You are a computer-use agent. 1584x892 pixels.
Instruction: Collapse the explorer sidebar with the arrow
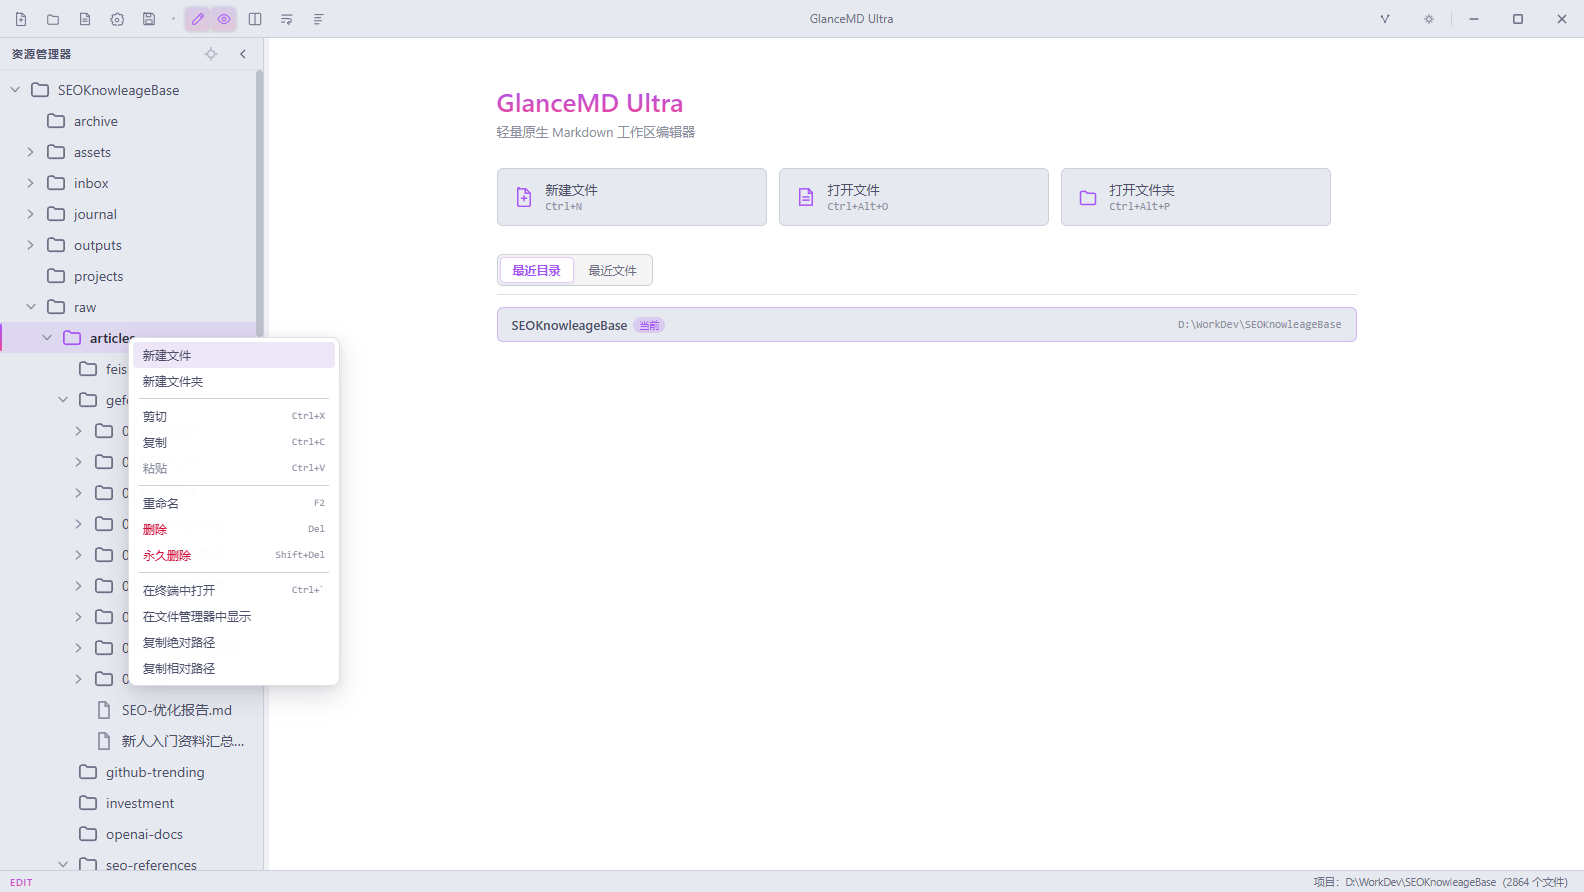243,54
